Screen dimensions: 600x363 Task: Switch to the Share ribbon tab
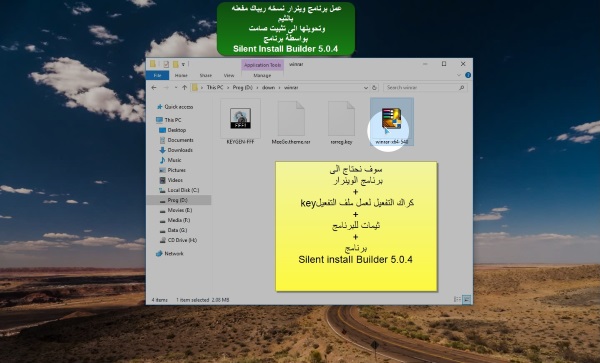coord(205,75)
